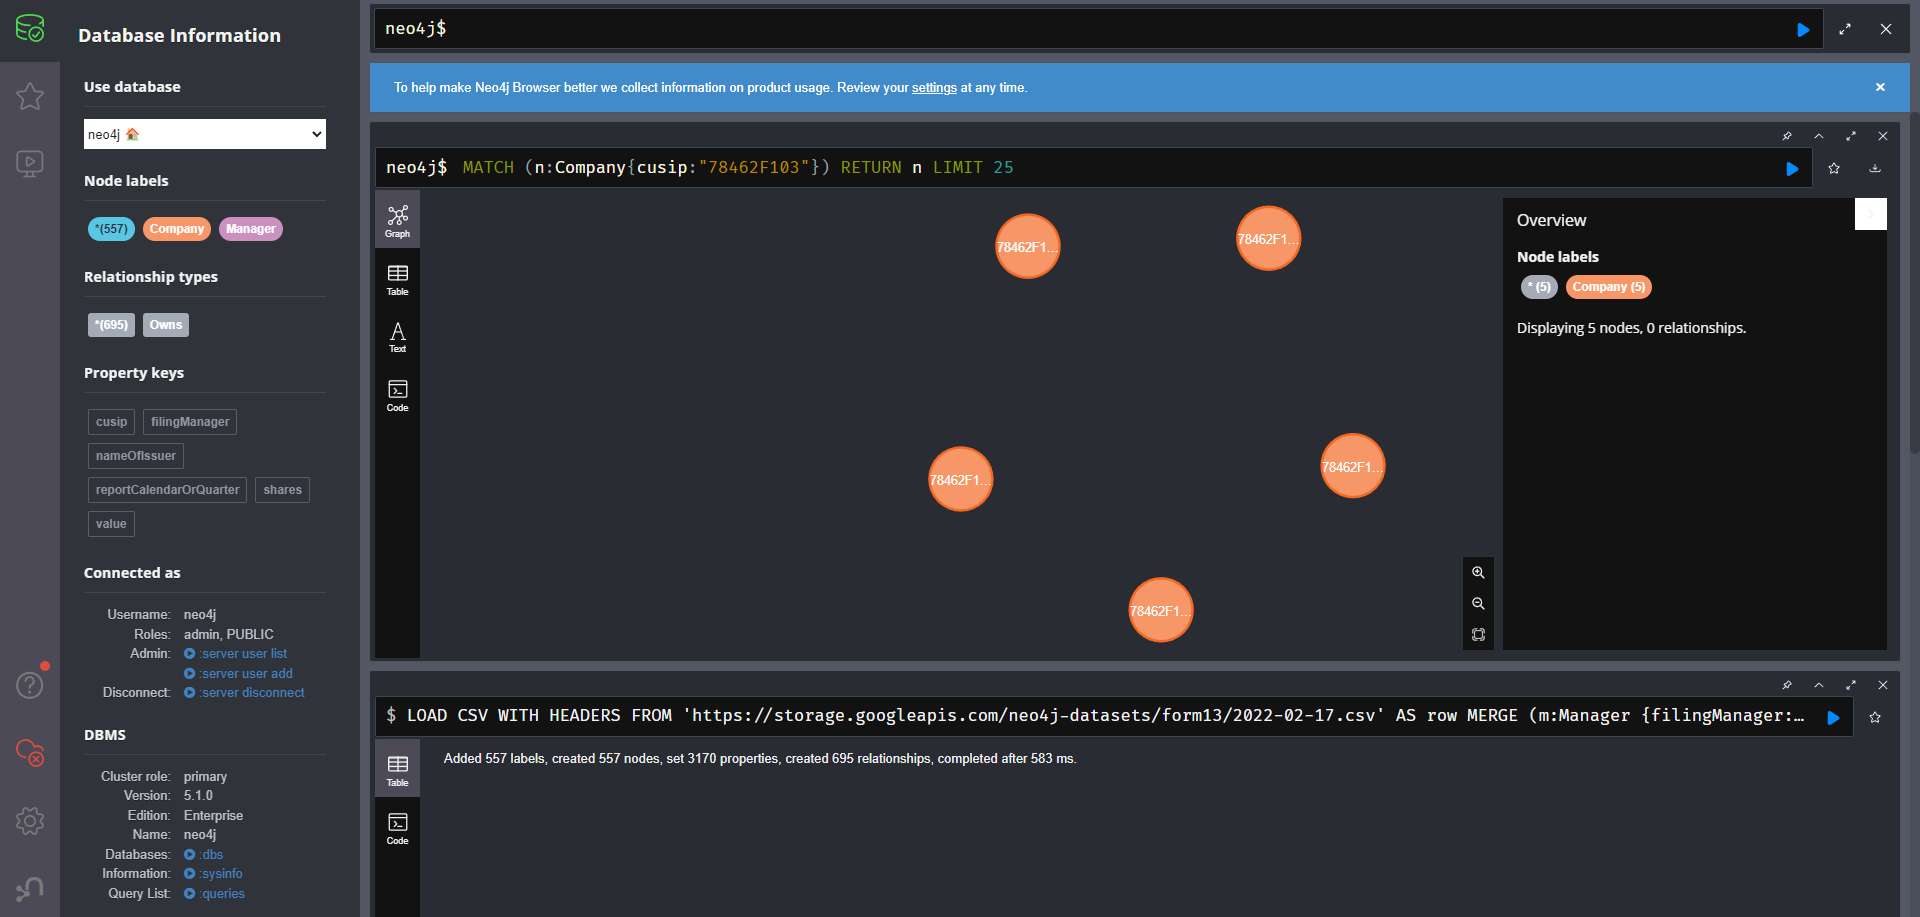
Task: Select the shares property key
Action: pyautogui.click(x=282, y=490)
